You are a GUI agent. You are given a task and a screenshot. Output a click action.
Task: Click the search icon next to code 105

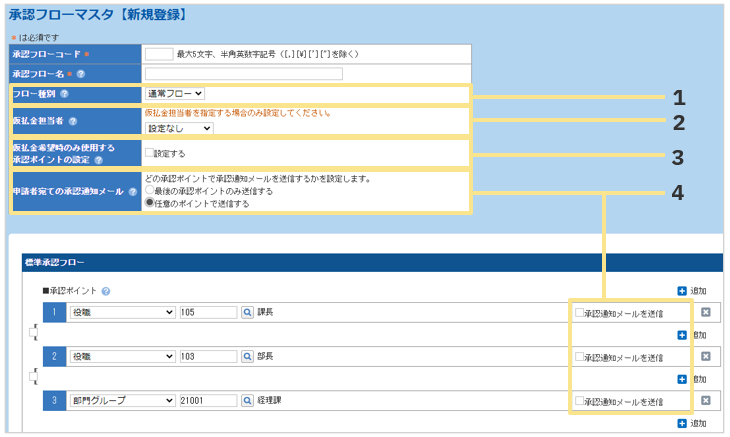248,312
